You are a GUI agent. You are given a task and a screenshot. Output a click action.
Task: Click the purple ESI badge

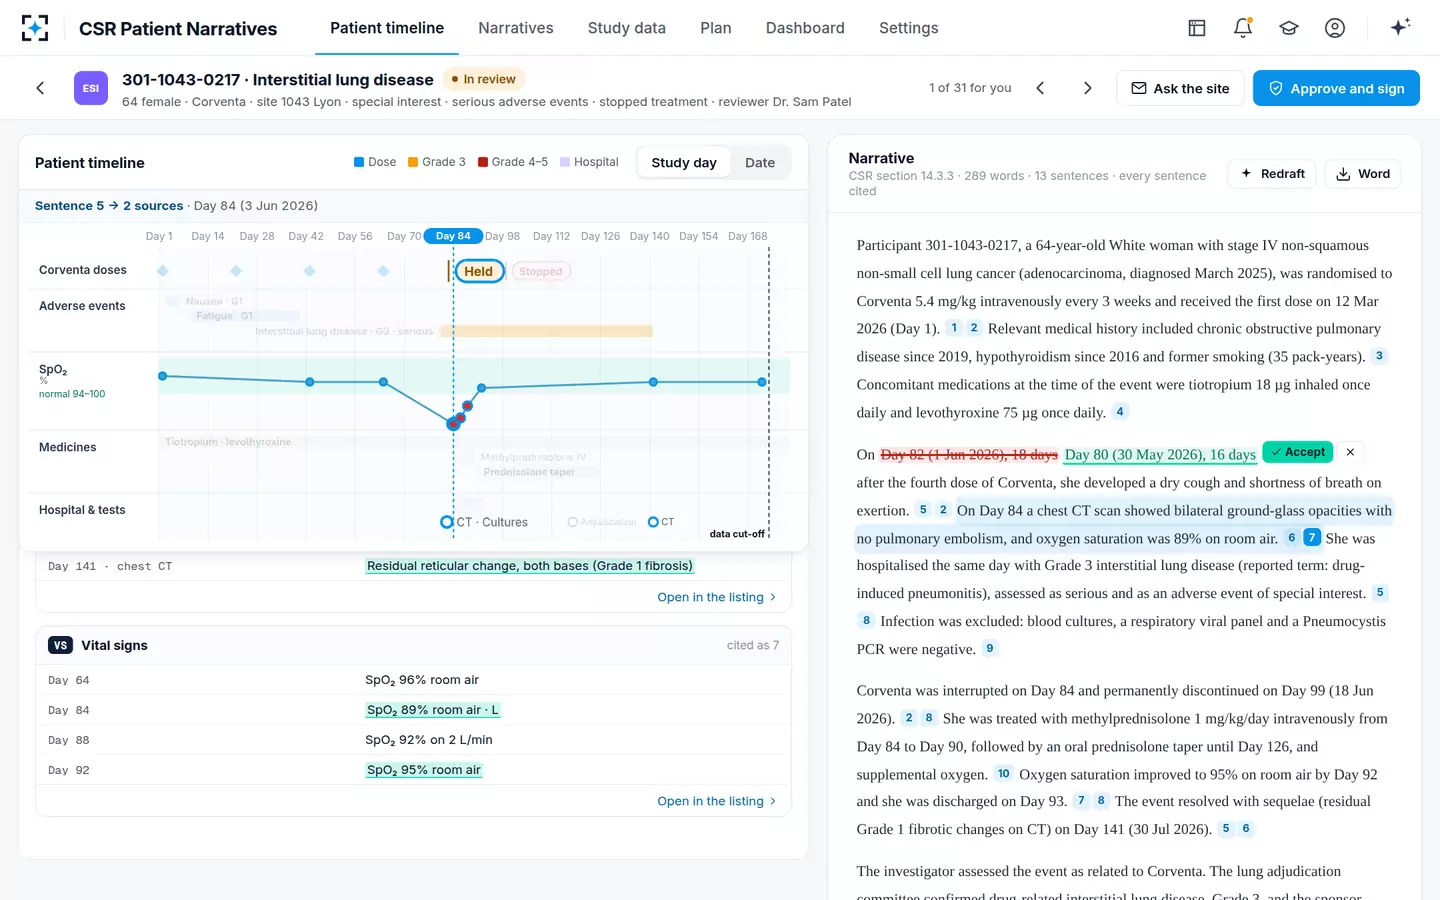click(91, 88)
